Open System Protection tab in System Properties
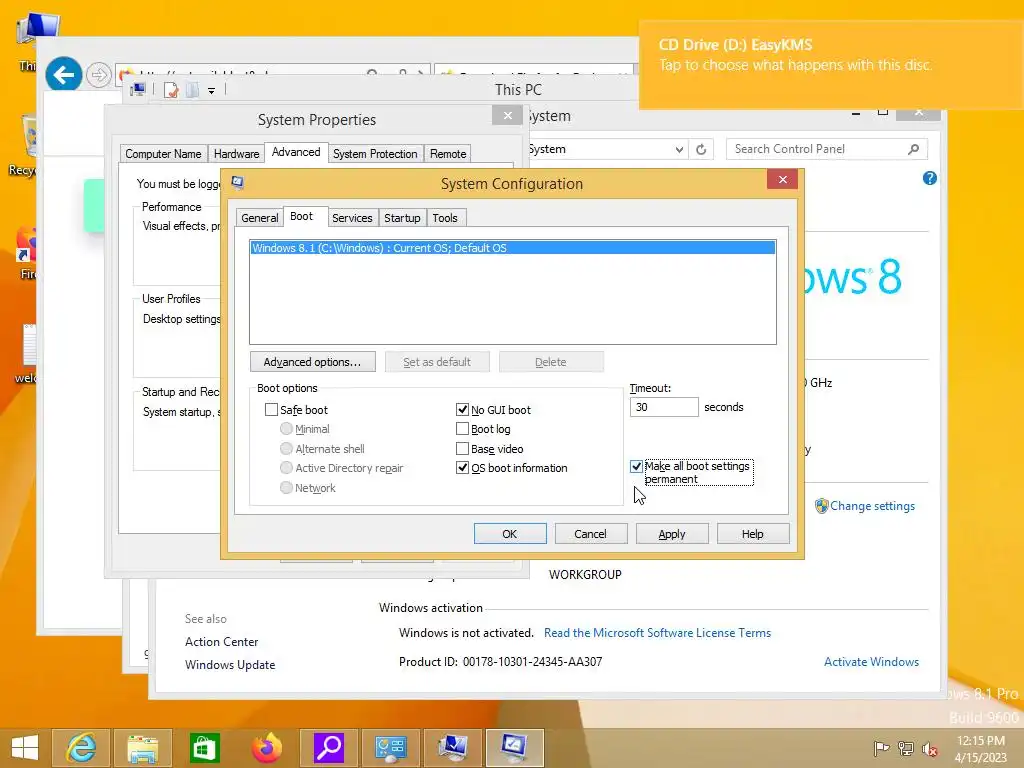 click(375, 154)
